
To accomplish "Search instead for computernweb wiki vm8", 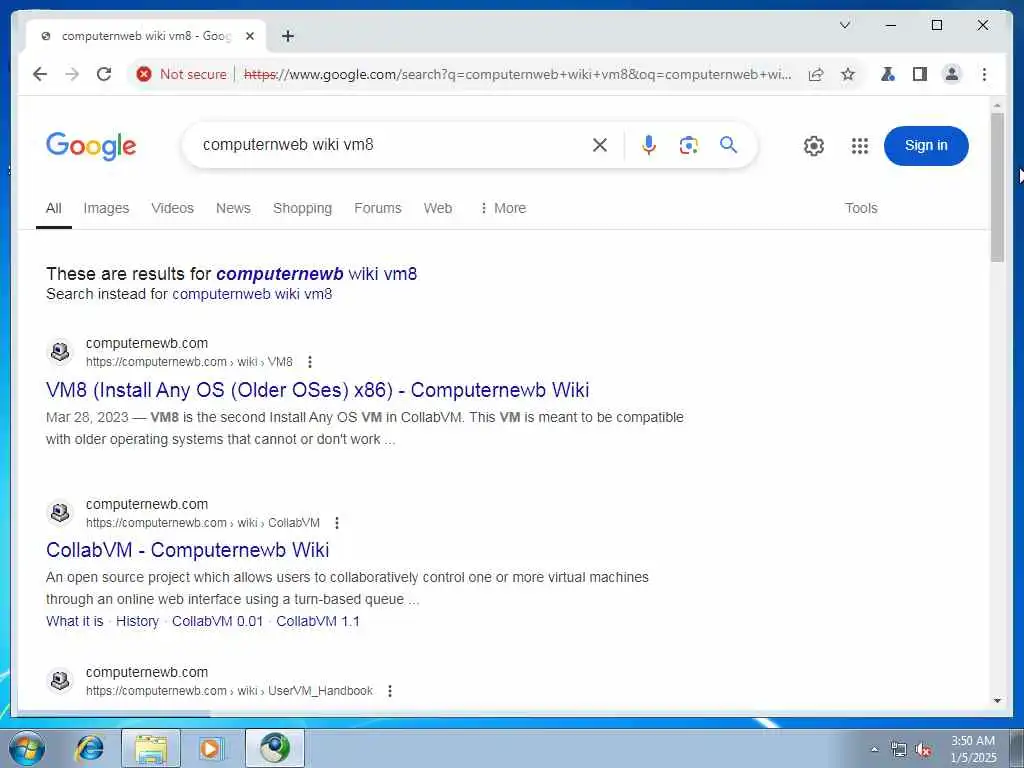I will point(252,295).
